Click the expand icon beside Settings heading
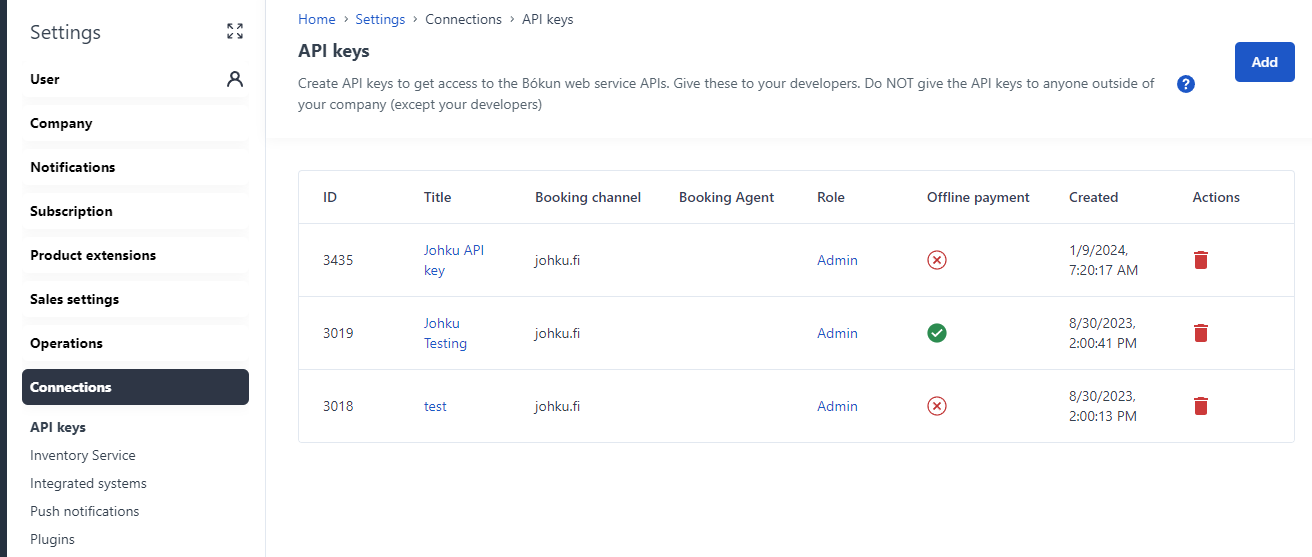Screen dimensions: 1312x557 [x=235, y=31]
